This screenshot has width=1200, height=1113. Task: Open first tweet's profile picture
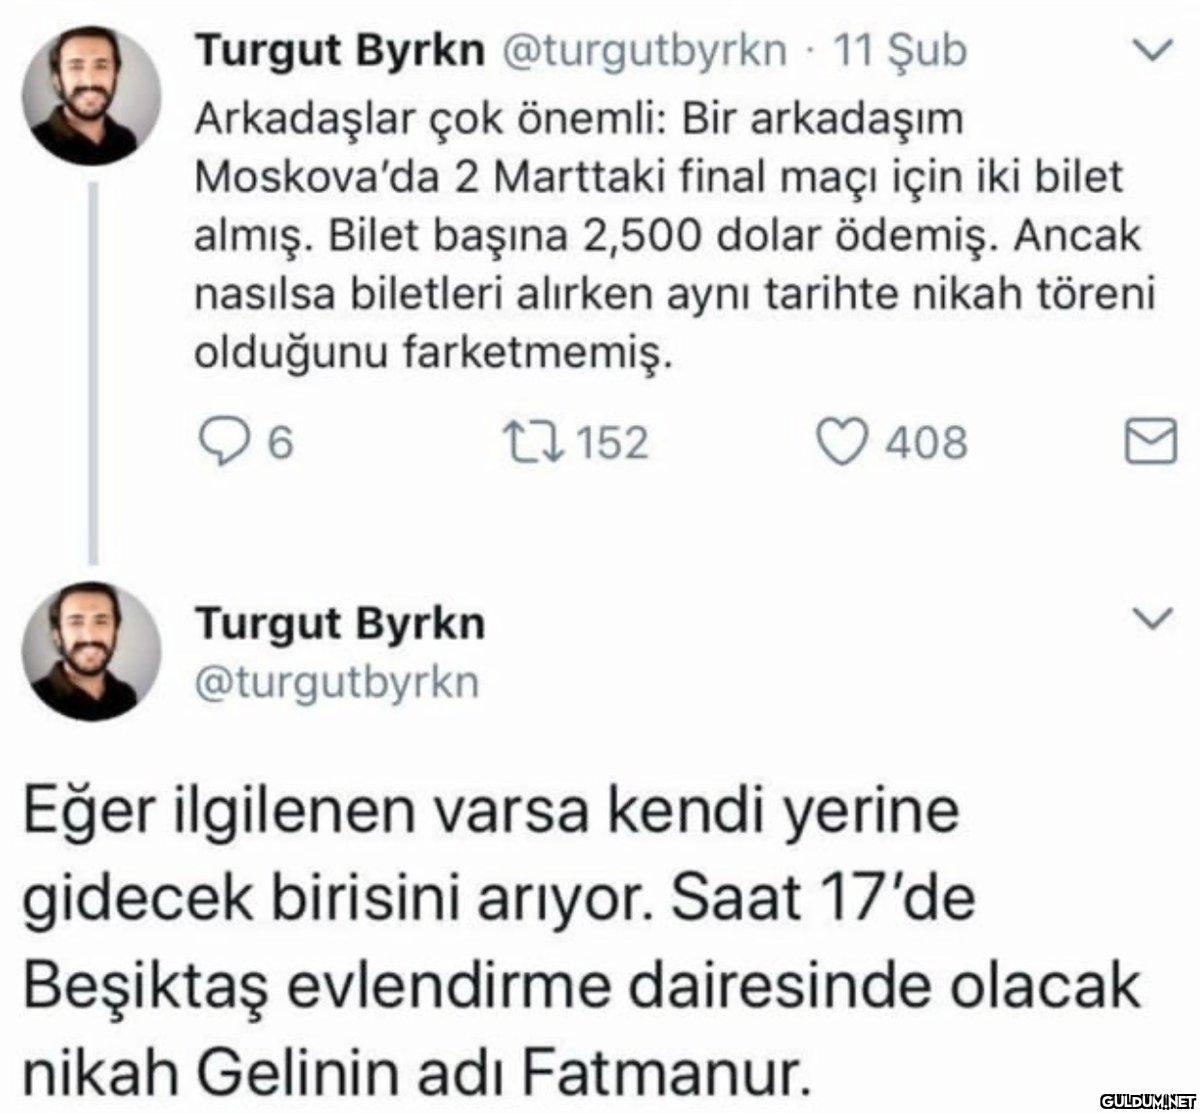point(91,96)
